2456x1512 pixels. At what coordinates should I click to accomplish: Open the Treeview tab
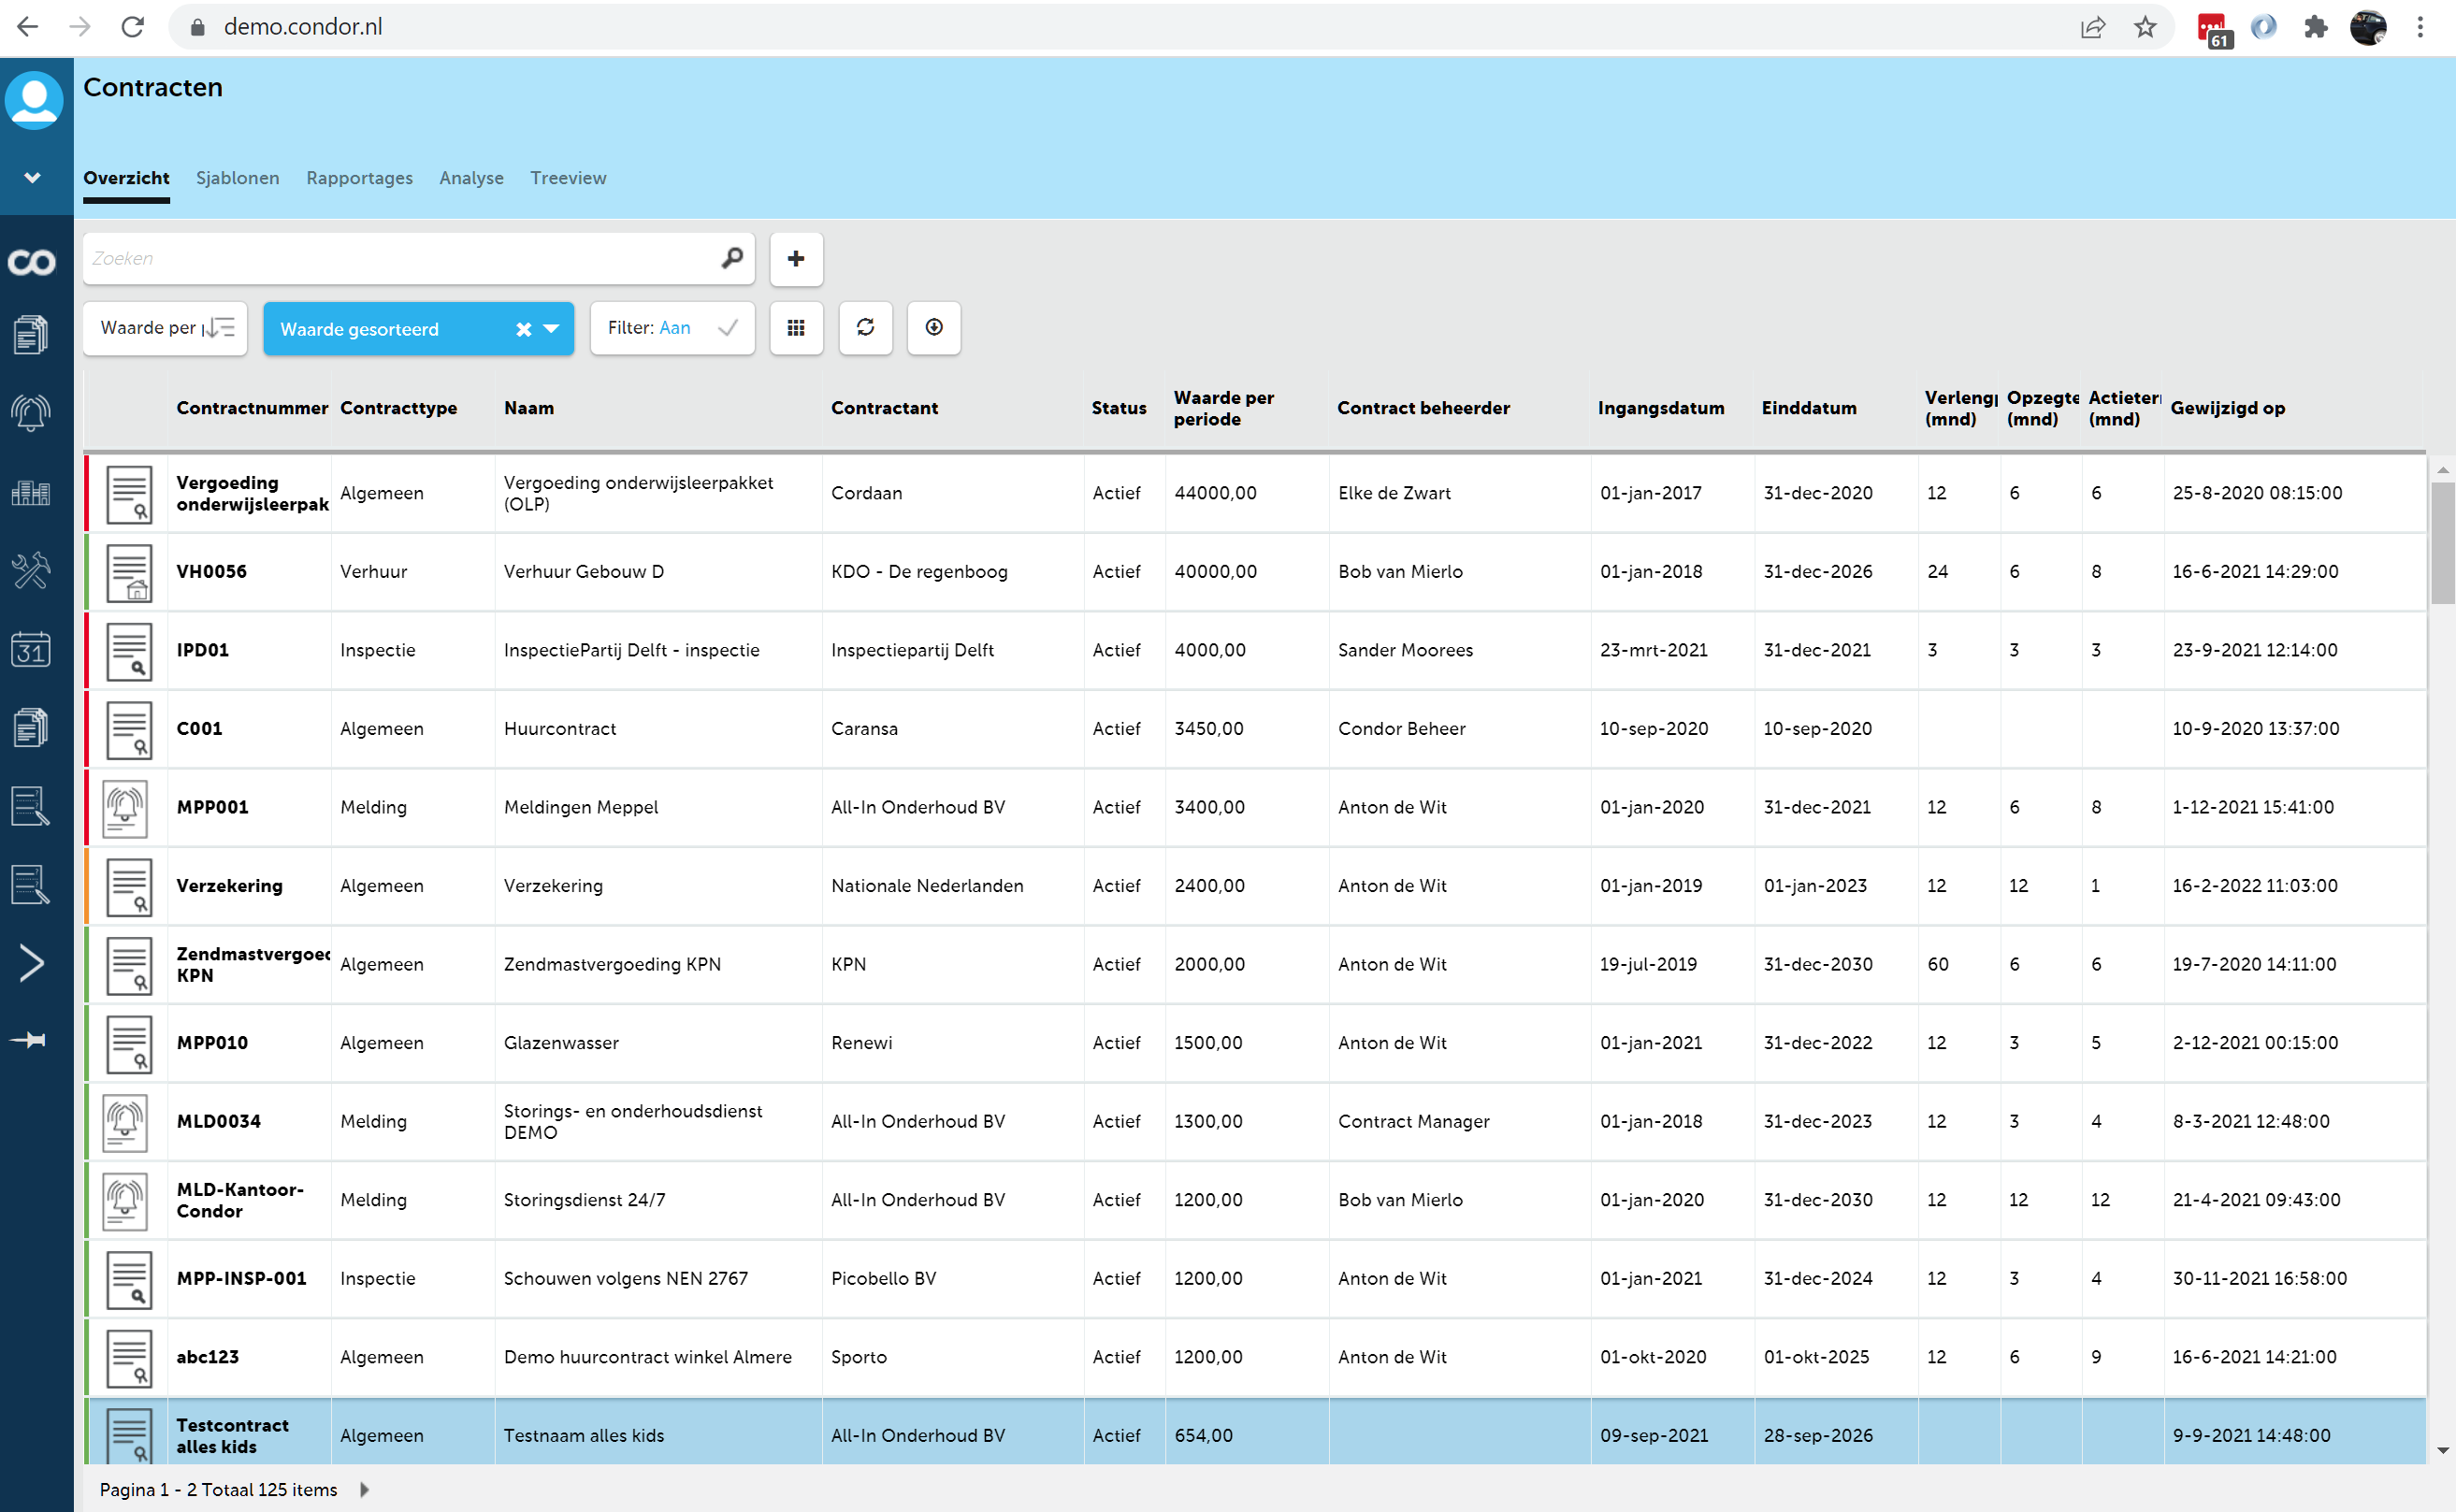[x=568, y=178]
